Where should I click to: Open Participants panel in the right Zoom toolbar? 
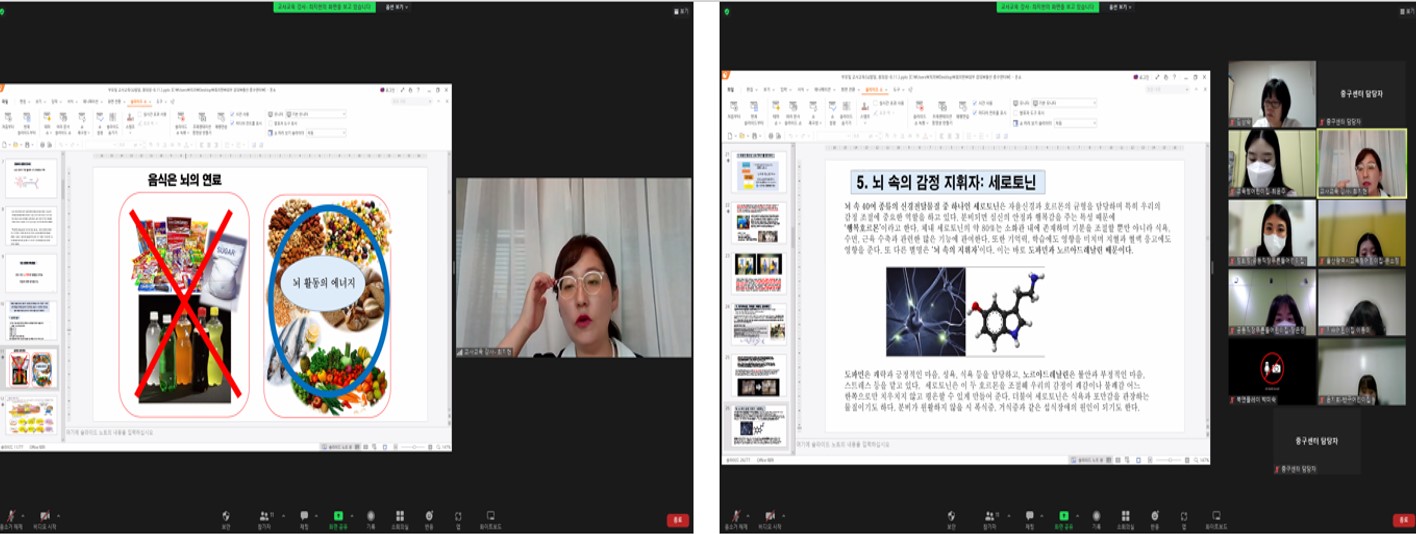click(x=988, y=516)
